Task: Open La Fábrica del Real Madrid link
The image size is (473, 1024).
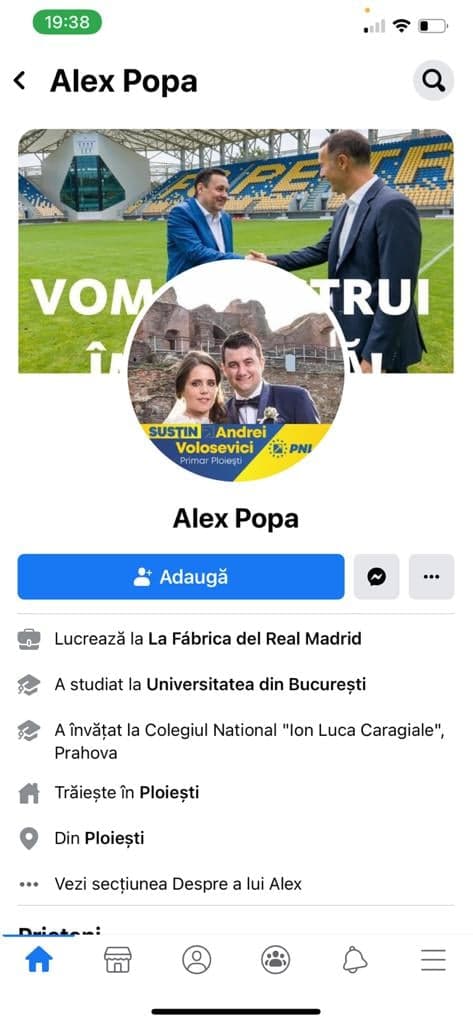Action: click(255, 639)
